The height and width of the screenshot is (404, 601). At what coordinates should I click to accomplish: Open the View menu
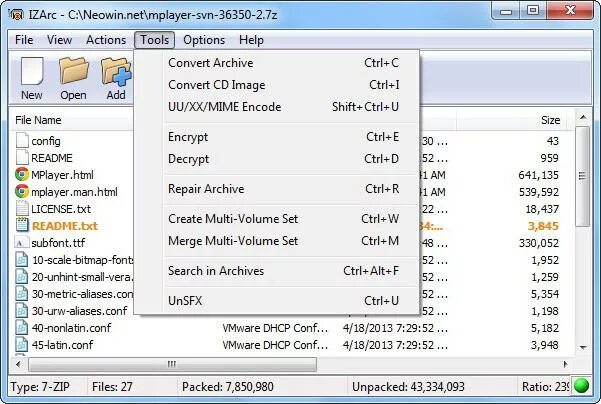coord(59,40)
